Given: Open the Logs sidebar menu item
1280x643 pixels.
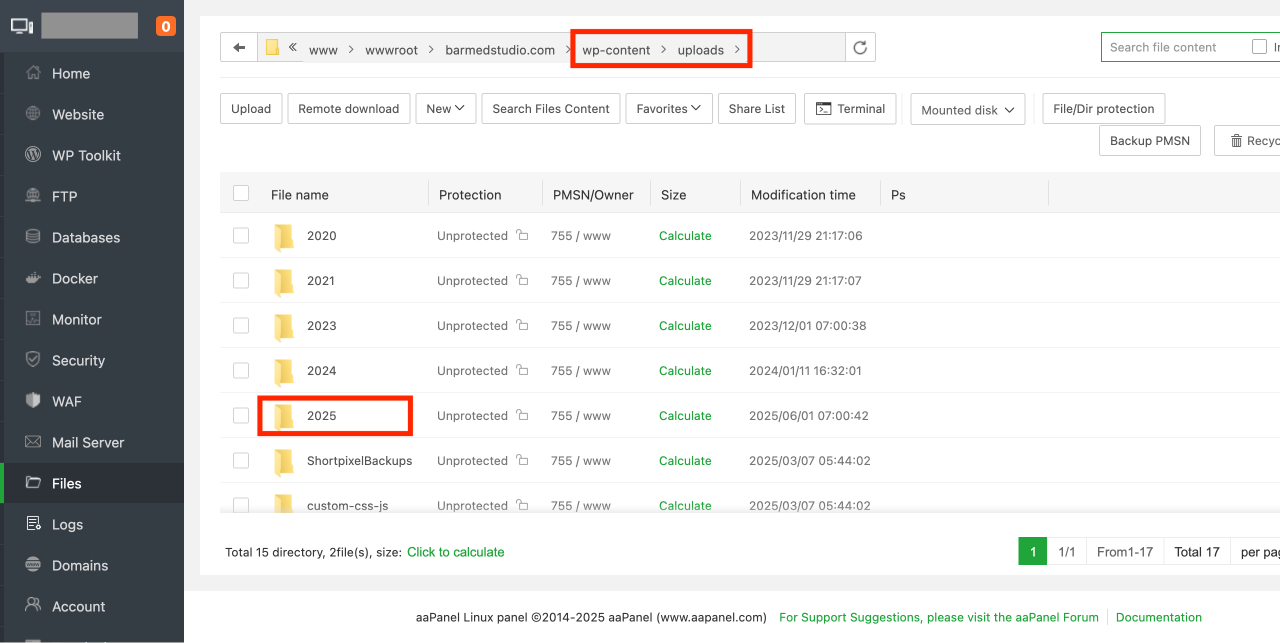Looking at the screenshot, I should 67,524.
